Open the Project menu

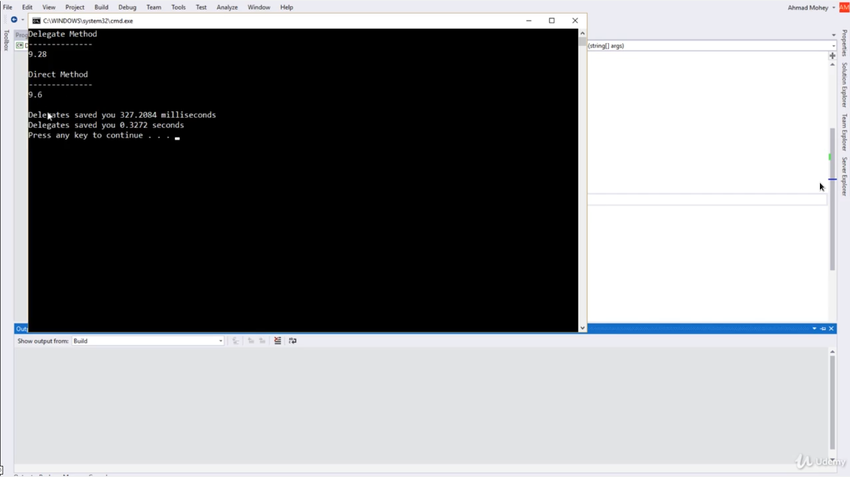[75, 7]
